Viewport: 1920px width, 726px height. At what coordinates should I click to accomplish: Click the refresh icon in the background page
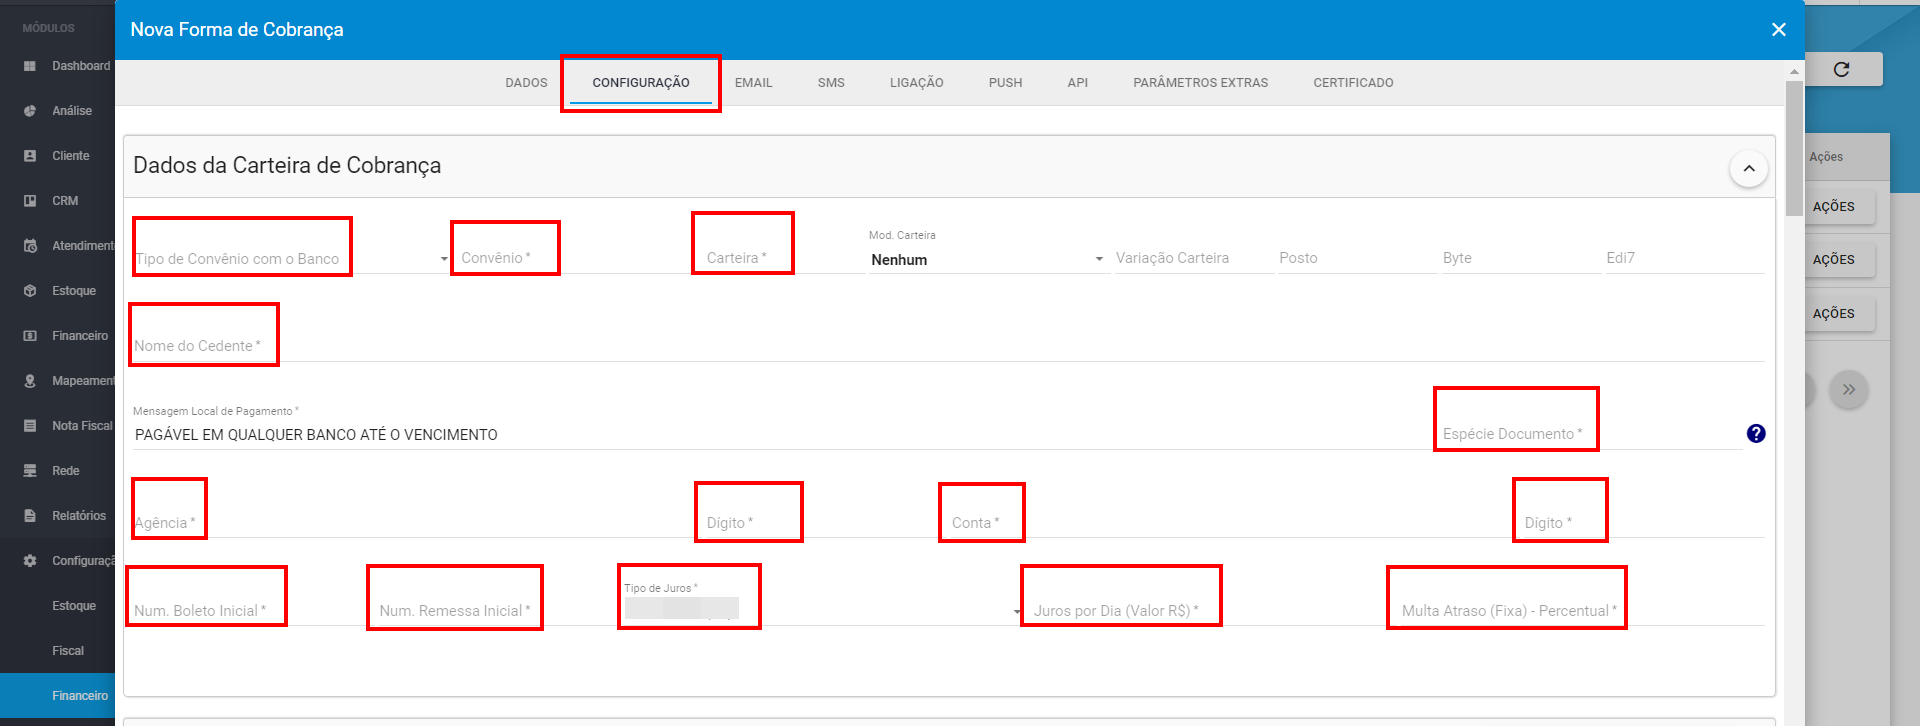(x=1841, y=69)
